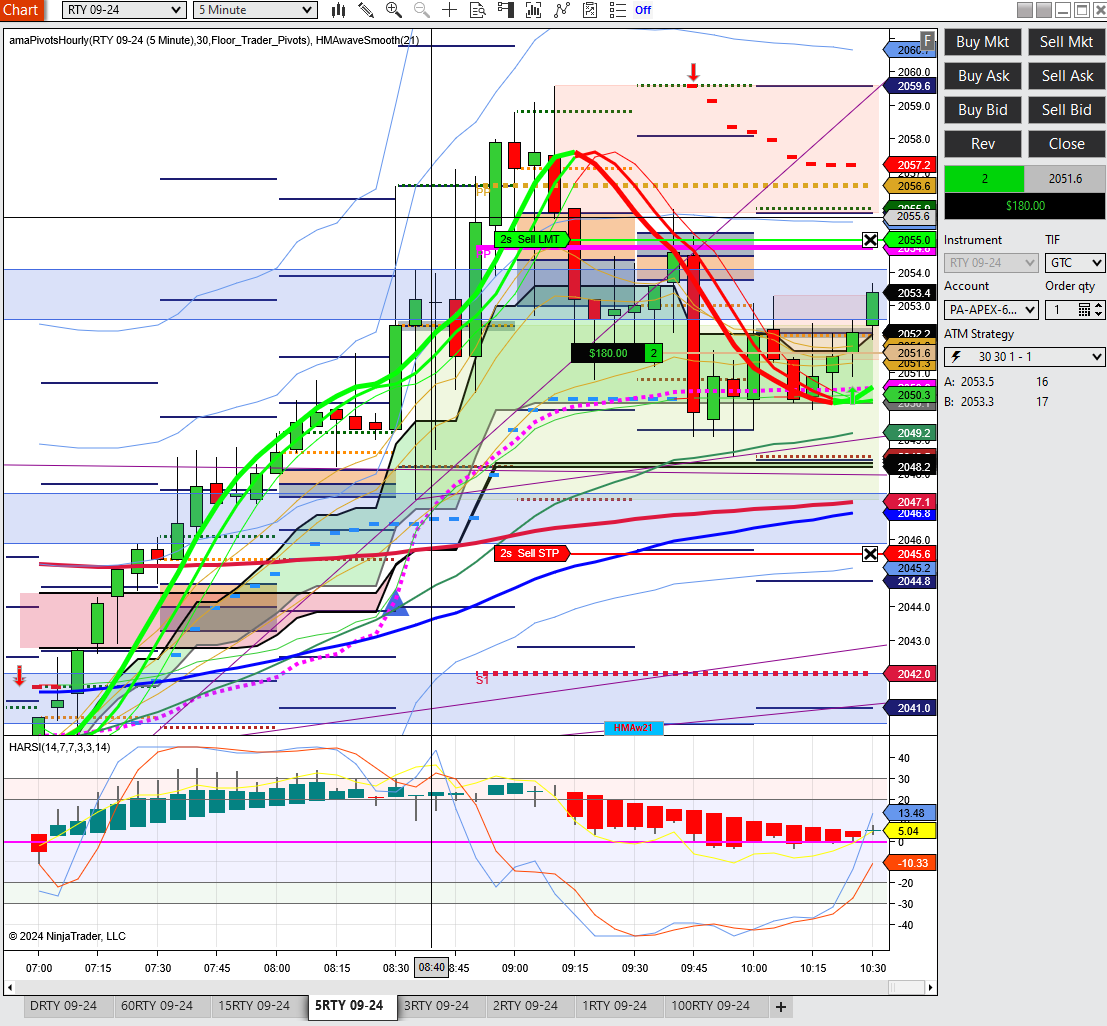Open the strategies icon

click(590, 10)
